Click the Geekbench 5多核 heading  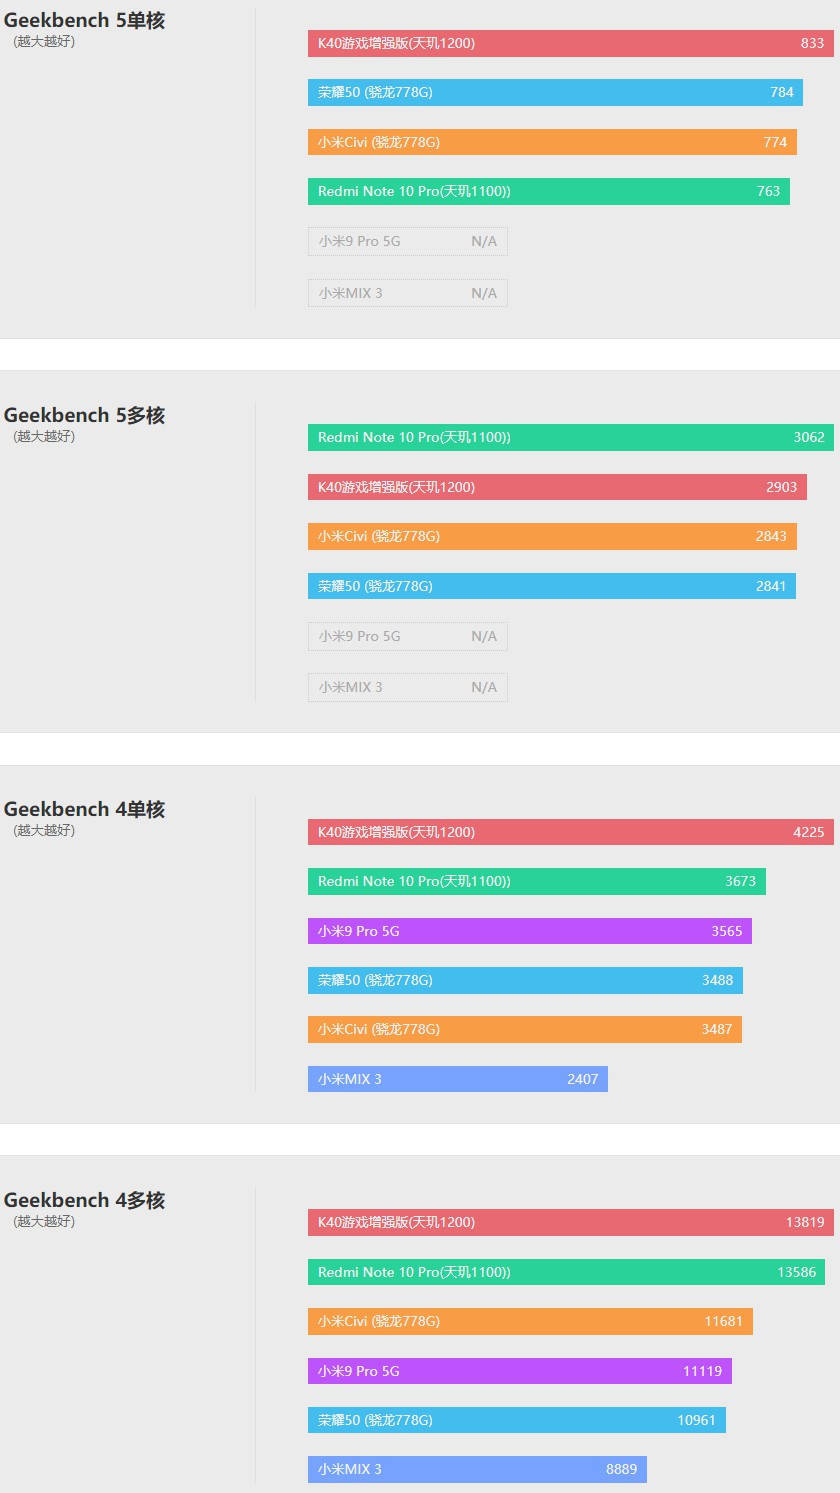tap(84, 415)
